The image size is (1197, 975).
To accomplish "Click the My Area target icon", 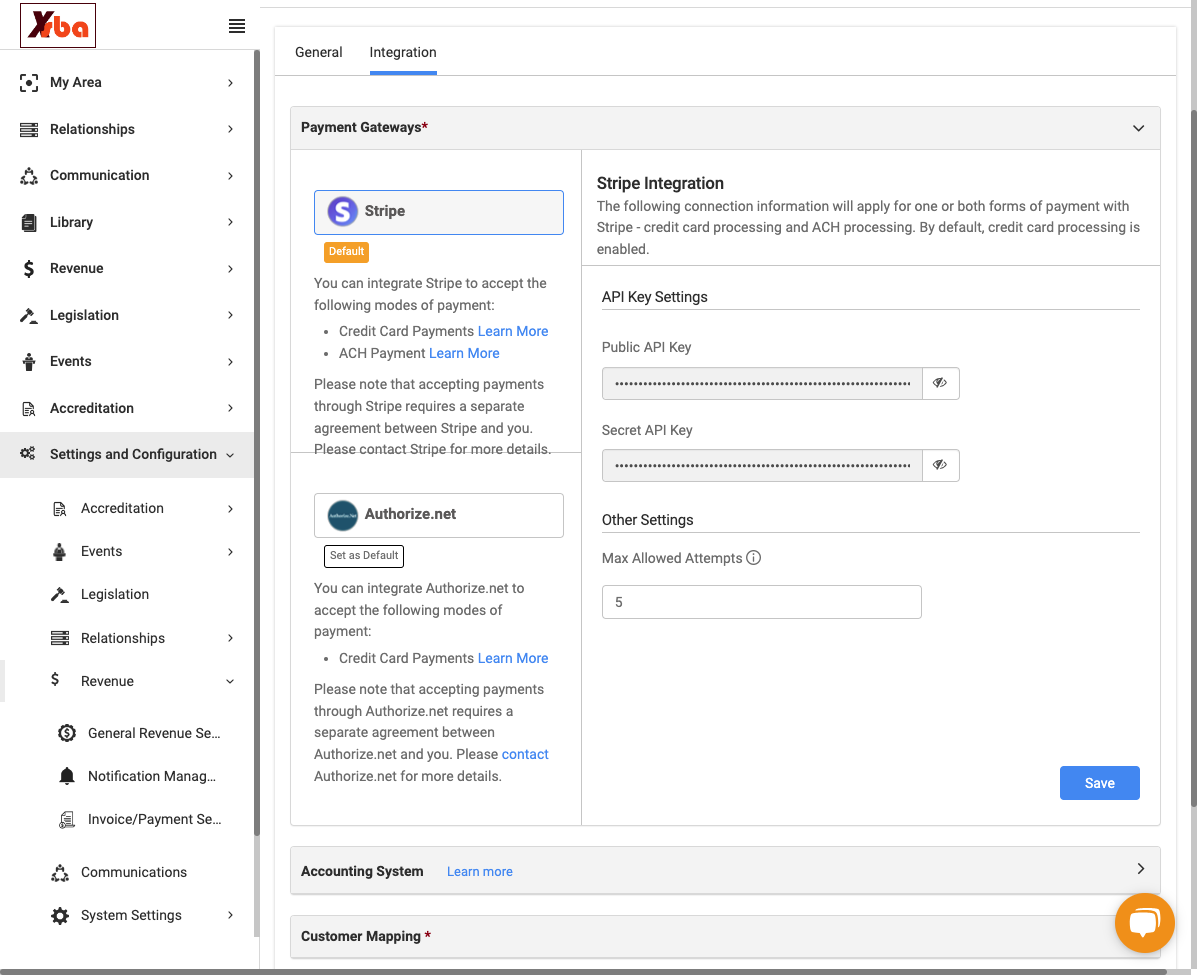I will [29, 82].
